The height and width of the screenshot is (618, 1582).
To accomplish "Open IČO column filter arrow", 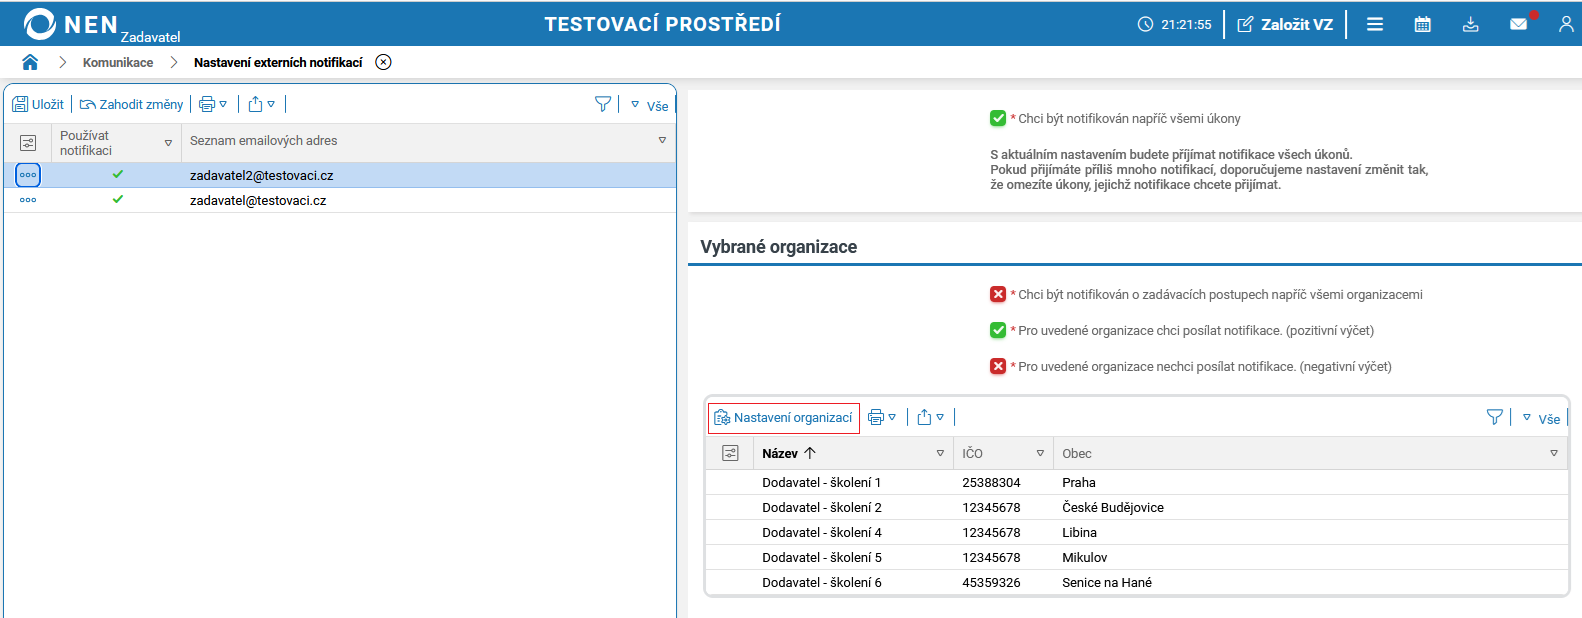I will tap(1040, 453).
